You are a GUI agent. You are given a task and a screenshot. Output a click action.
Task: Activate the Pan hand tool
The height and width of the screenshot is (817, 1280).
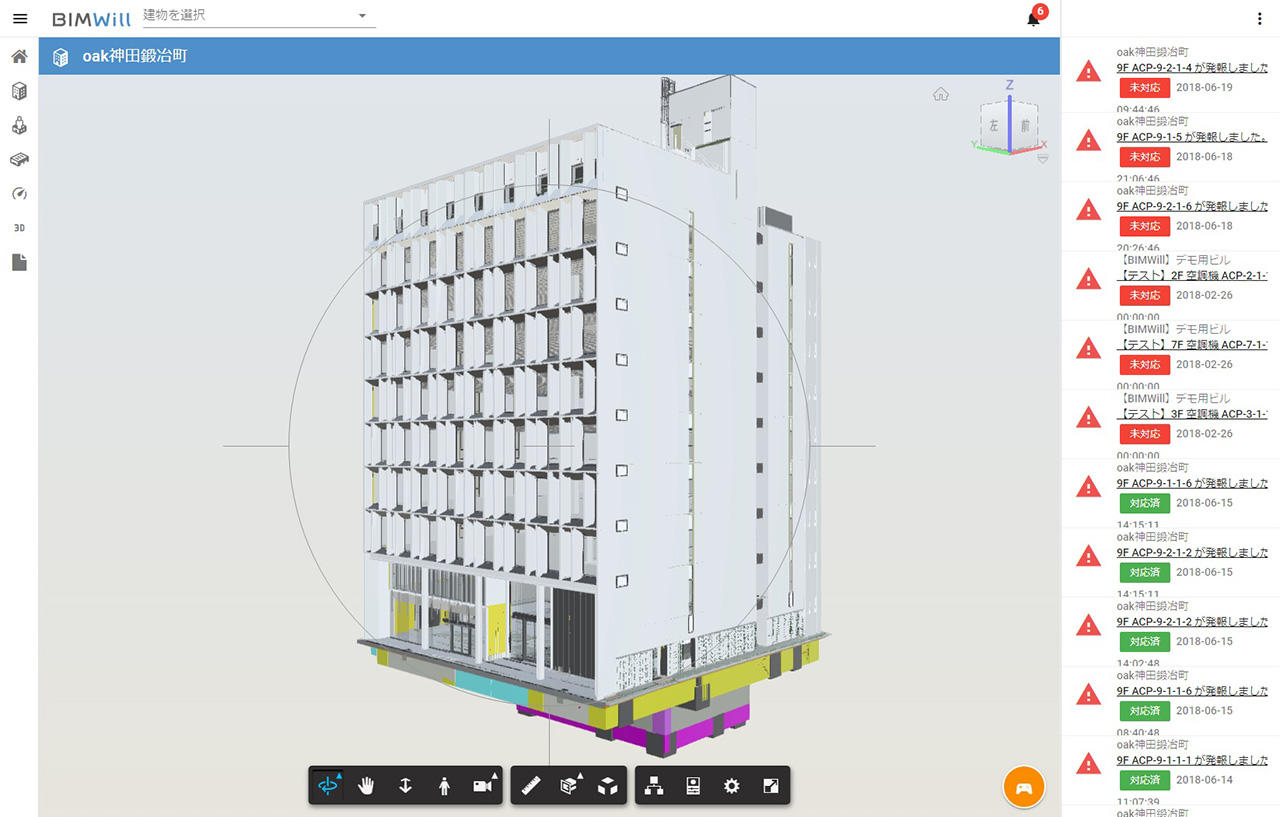coord(367,786)
